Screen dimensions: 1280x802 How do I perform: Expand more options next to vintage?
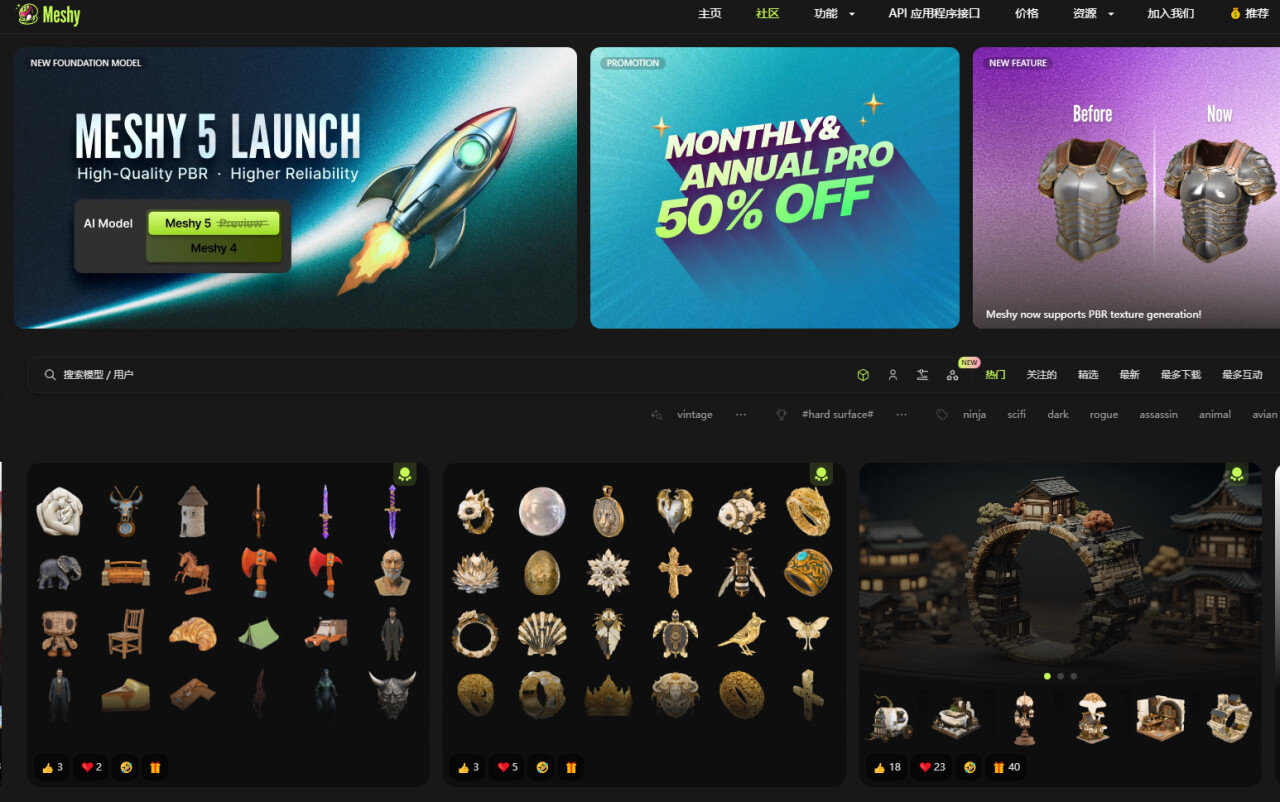tap(740, 415)
